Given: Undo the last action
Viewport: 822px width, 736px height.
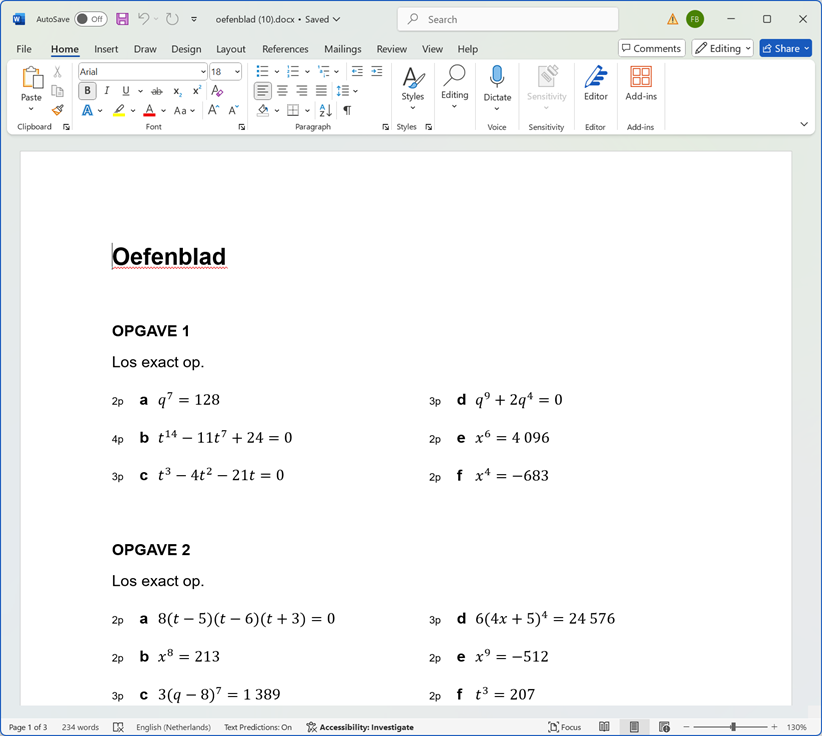Looking at the screenshot, I should coord(144,19).
